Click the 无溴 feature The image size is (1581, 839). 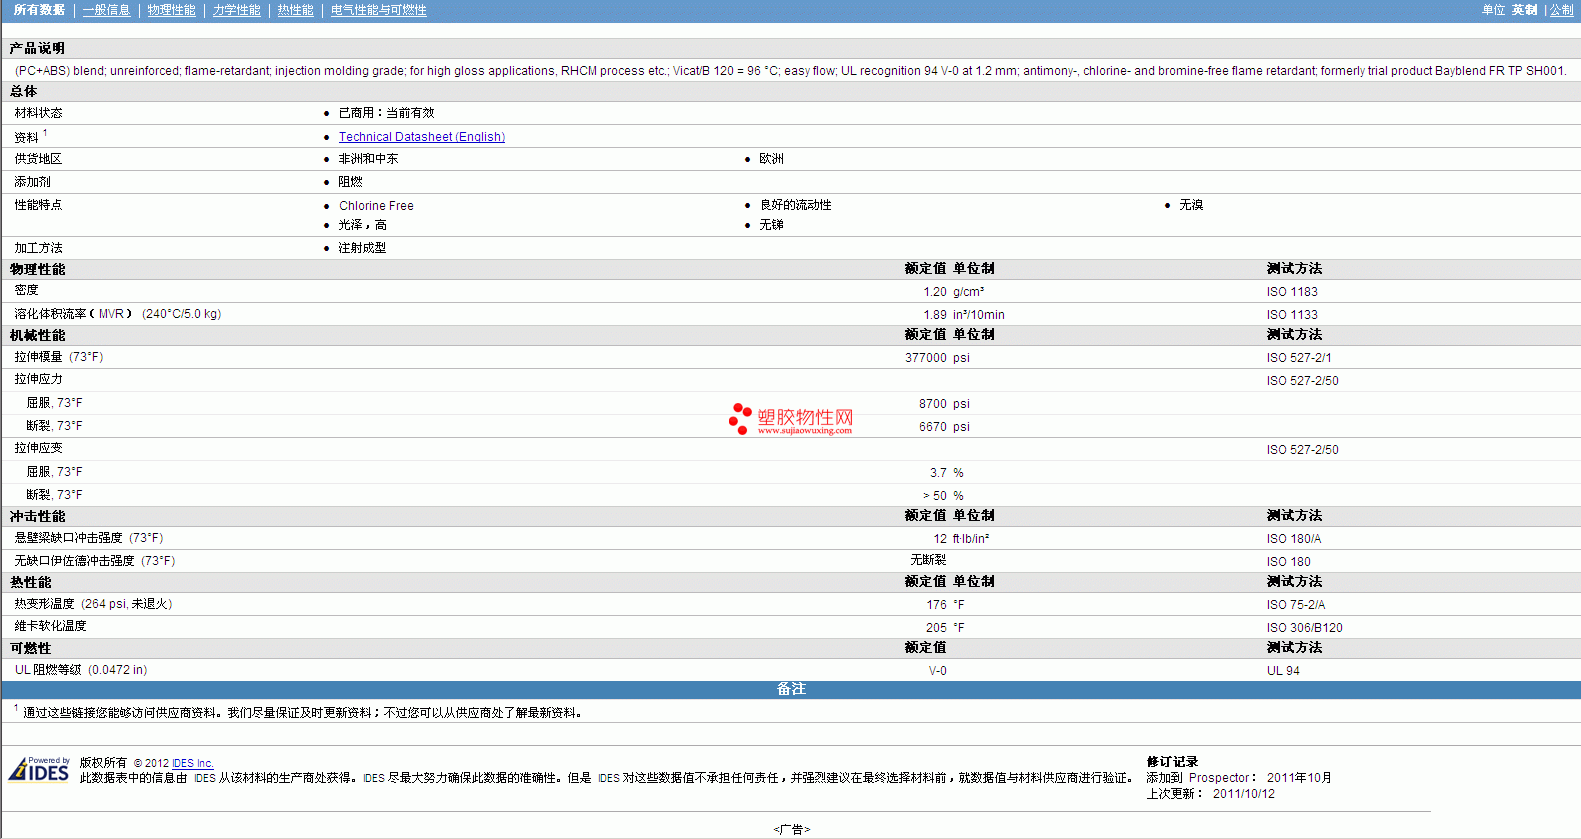point(1191,205)
